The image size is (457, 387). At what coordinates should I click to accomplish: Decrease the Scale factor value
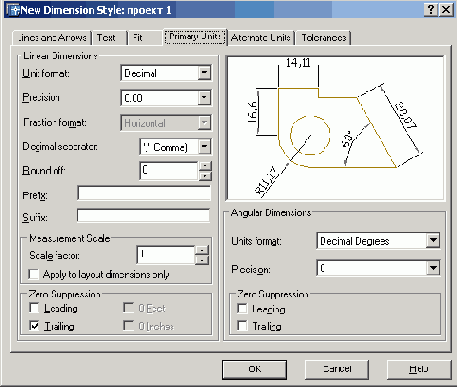point(202,260)
